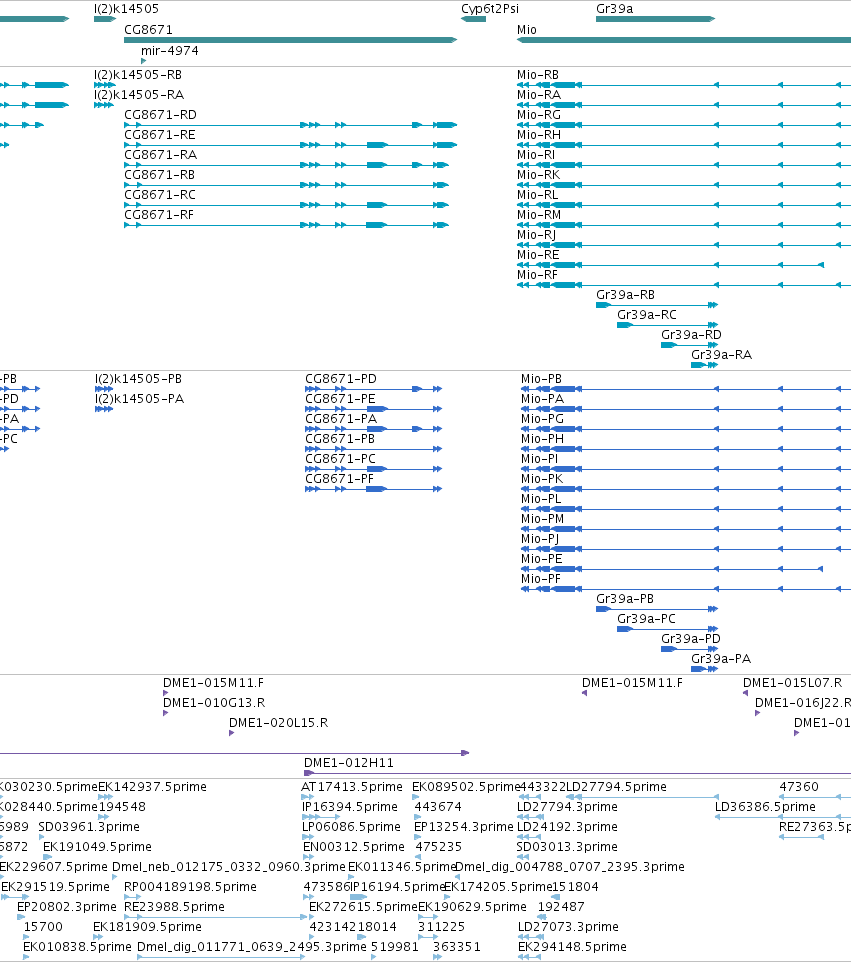The image size is (851, 962).
Task: Select protein CG8671-PF
Action: click(374, 489)
